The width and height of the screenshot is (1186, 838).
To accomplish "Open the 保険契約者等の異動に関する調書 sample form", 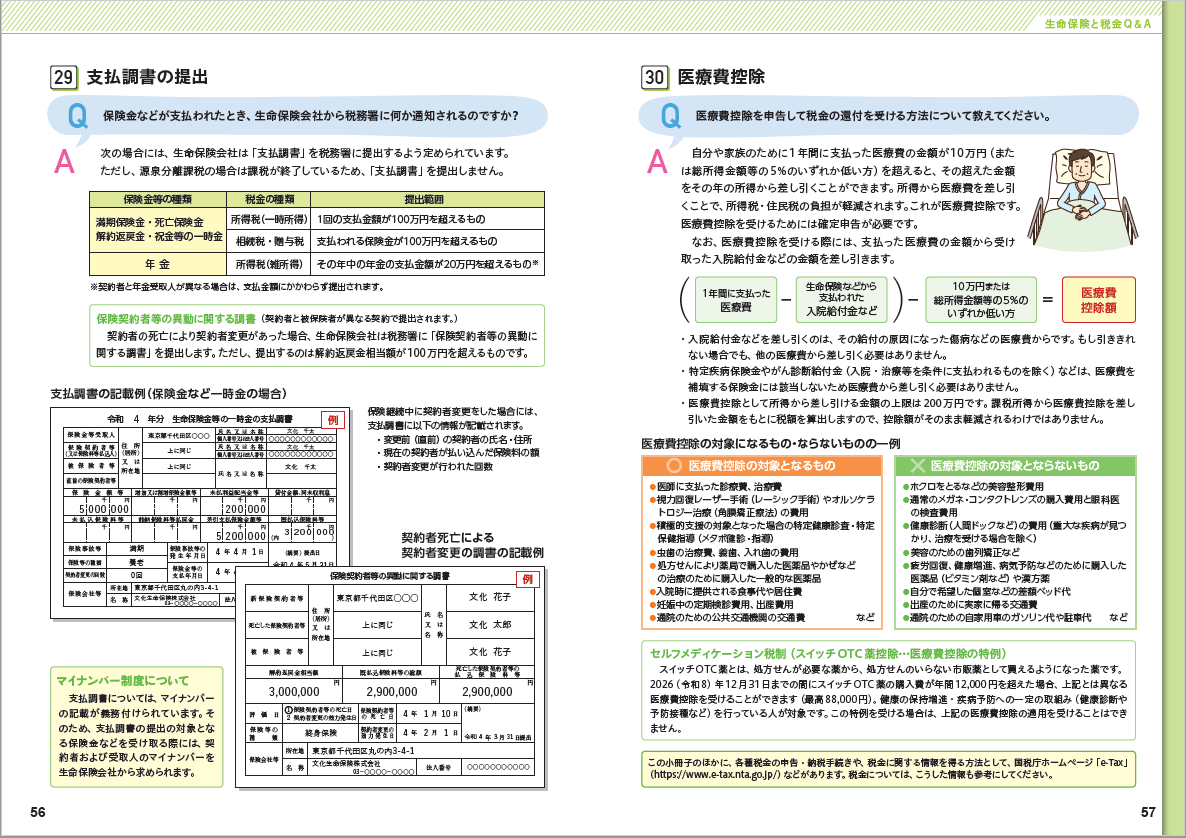I will (390, 677).
